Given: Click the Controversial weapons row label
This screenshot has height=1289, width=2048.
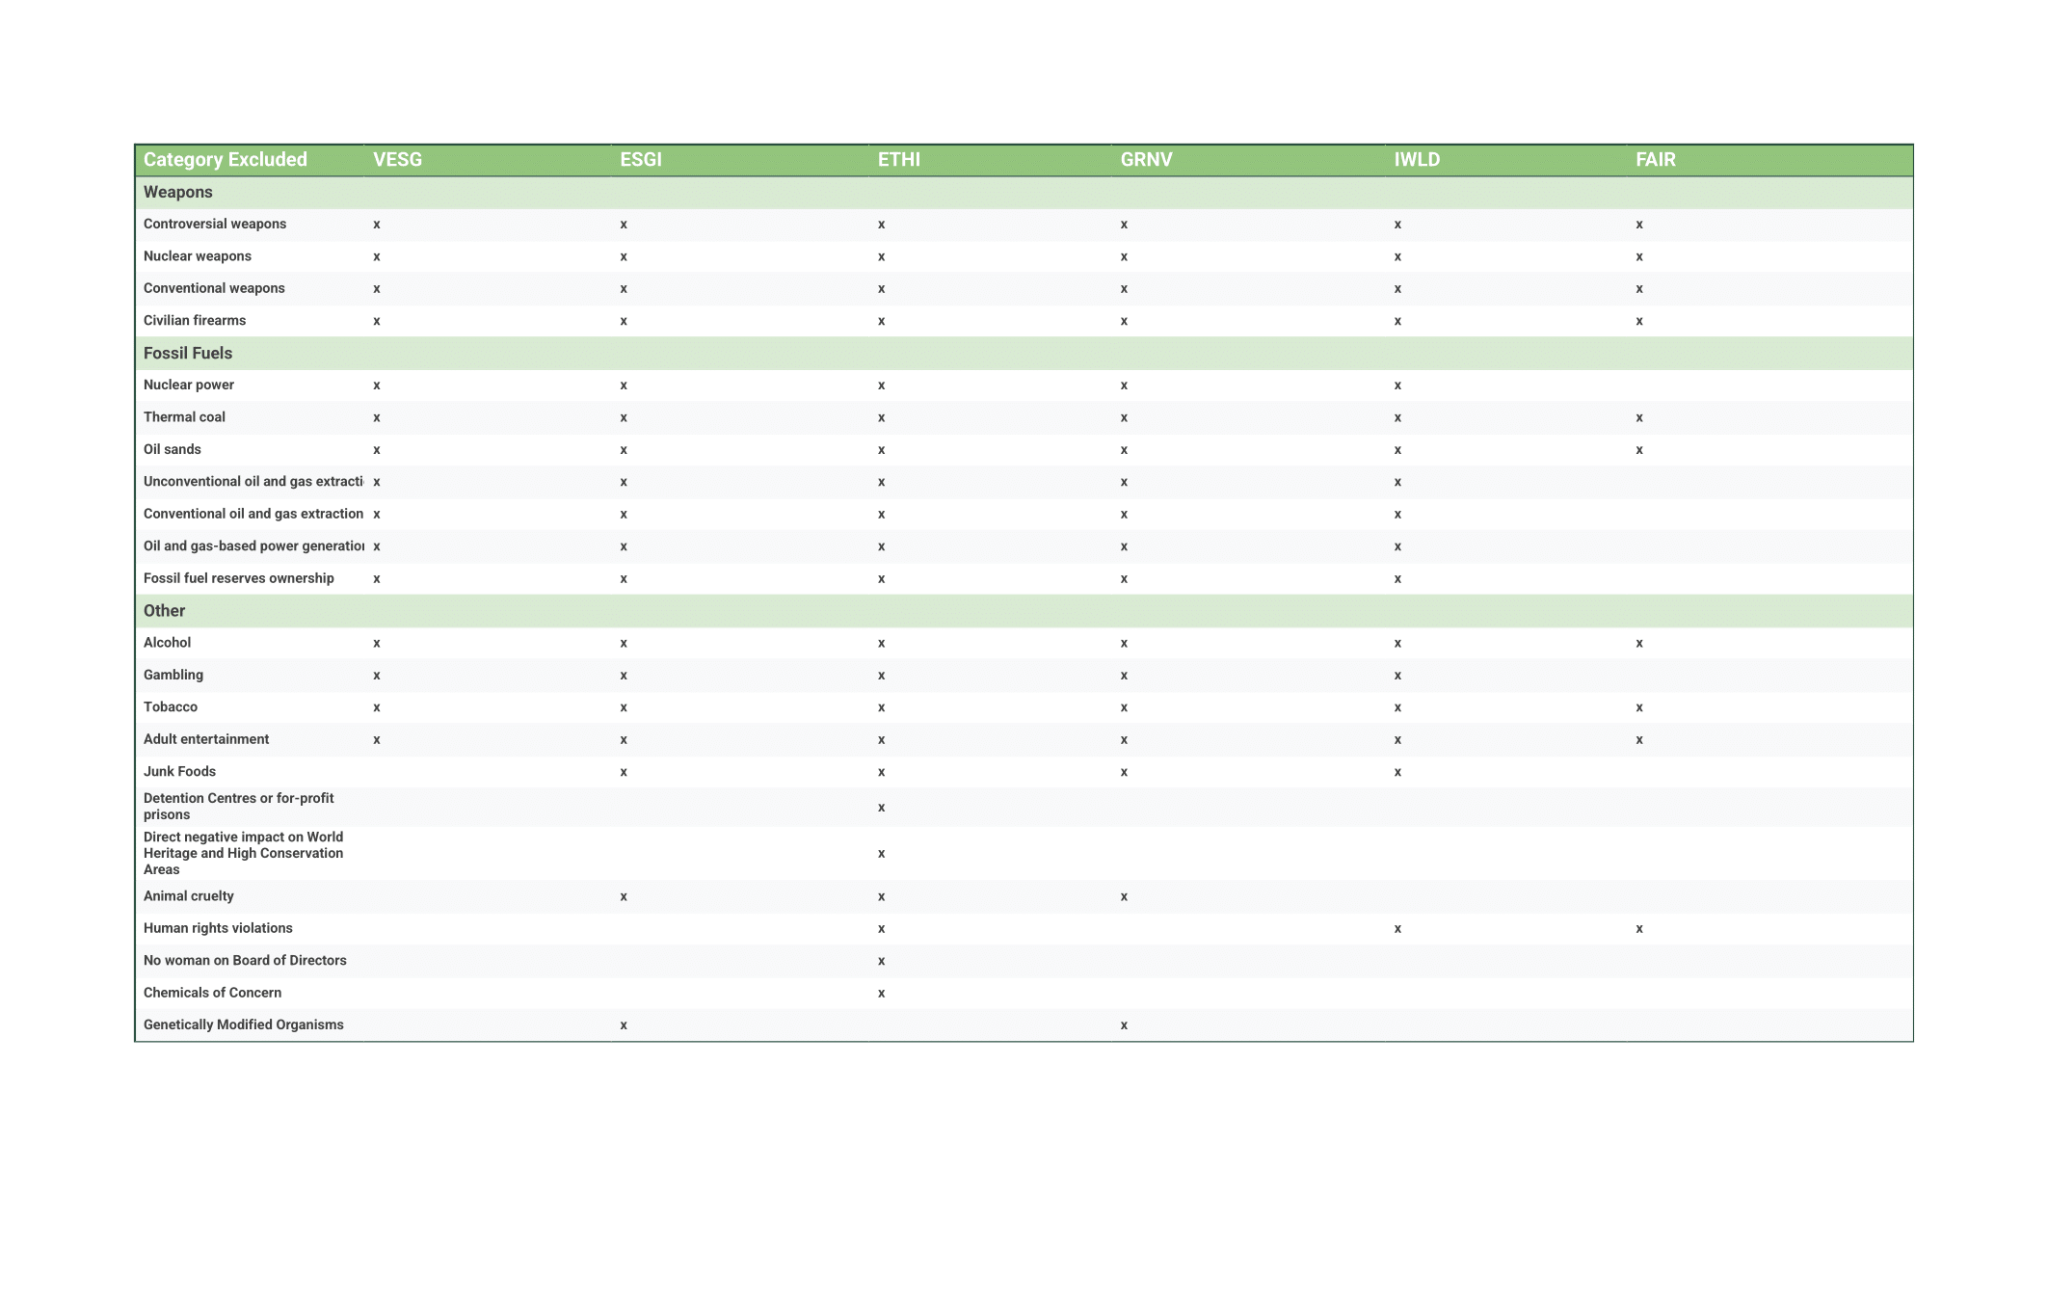Looking at the screenshot, I should pyautogui.click(x=214, y=224).
